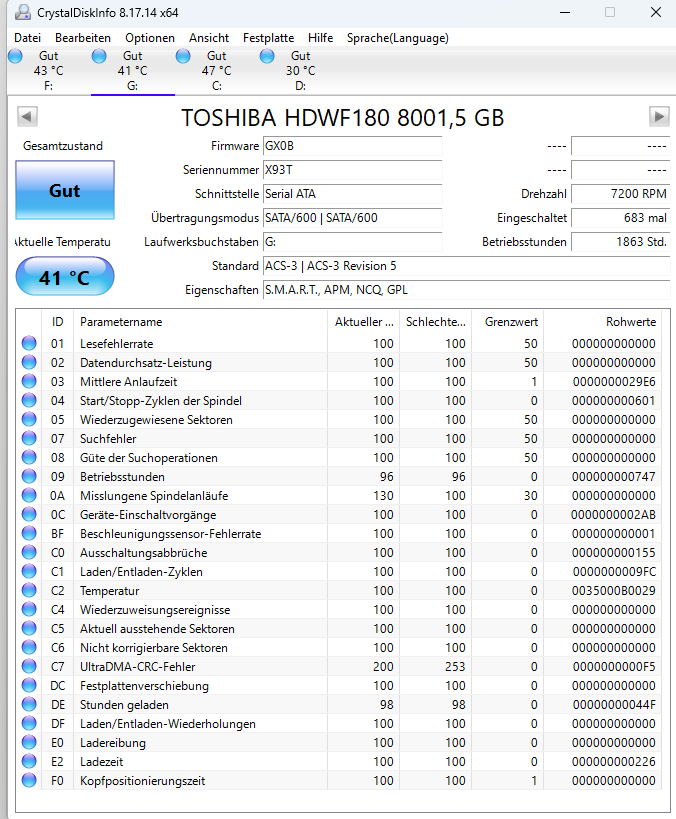The width and height of the screenshot is (676, 819).
Task: Open the Ansicht menu
Action: [x=209, y=38]
